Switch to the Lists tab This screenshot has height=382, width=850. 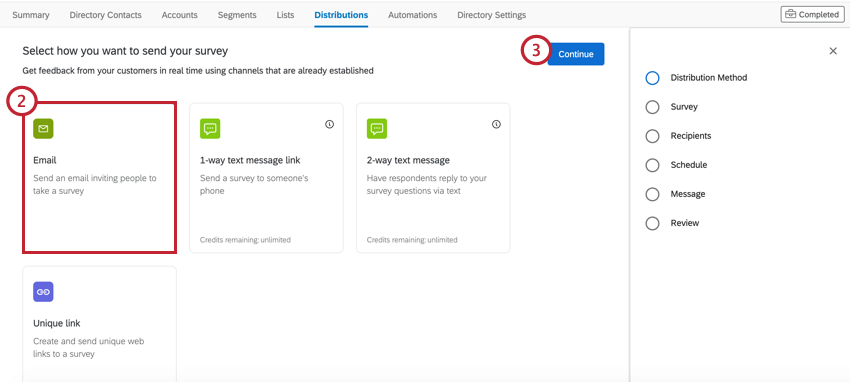click(285, 15)
